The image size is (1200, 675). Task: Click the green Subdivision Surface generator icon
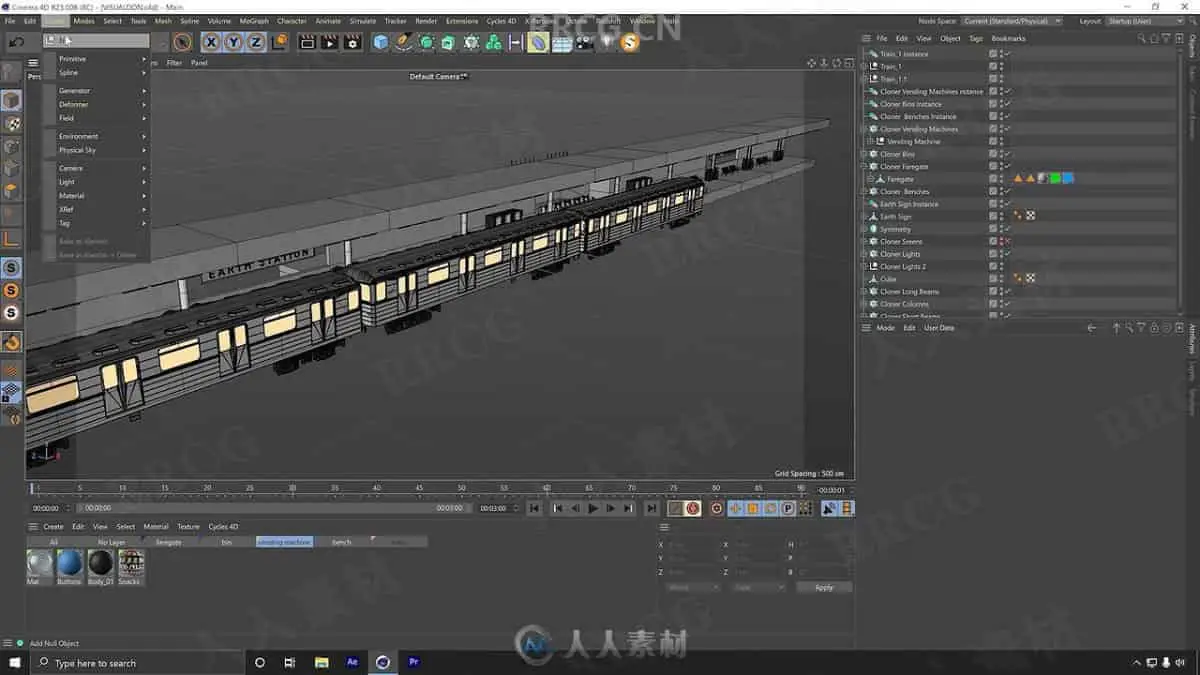(x=427, y=42)
